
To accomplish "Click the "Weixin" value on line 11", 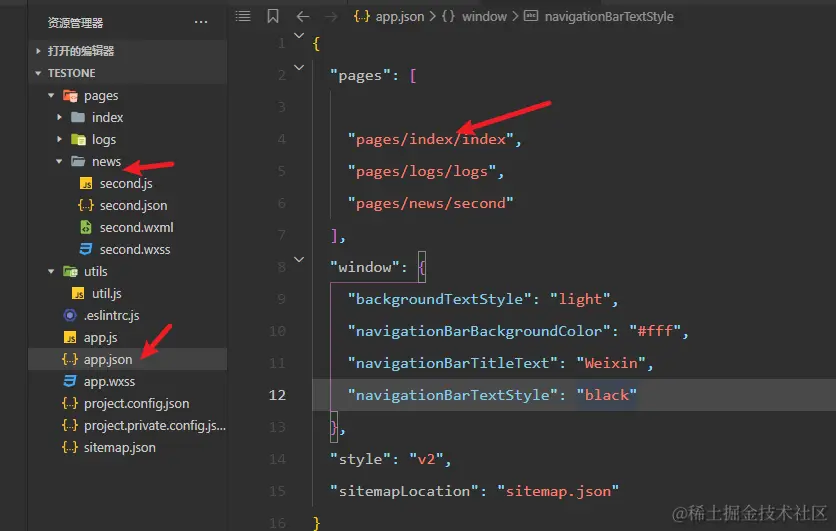I will [611, 363].
